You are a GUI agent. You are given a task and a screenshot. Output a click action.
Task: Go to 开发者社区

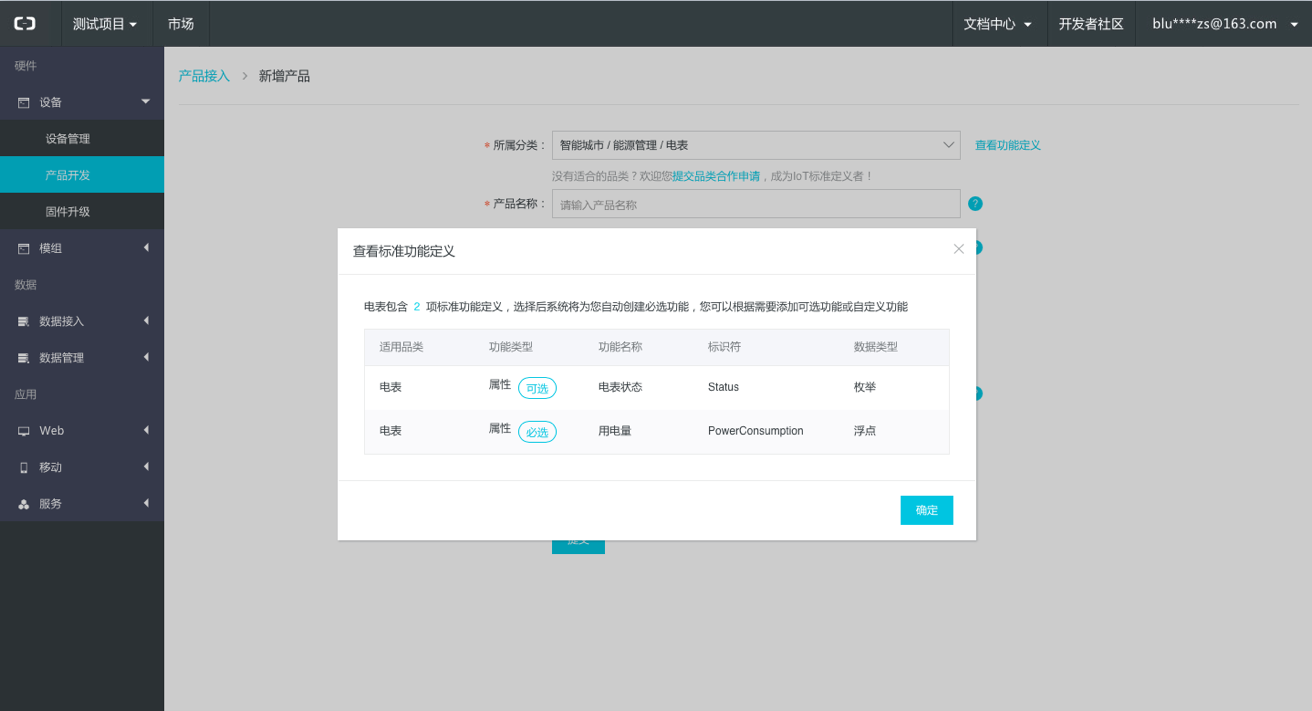[1091, 24]
